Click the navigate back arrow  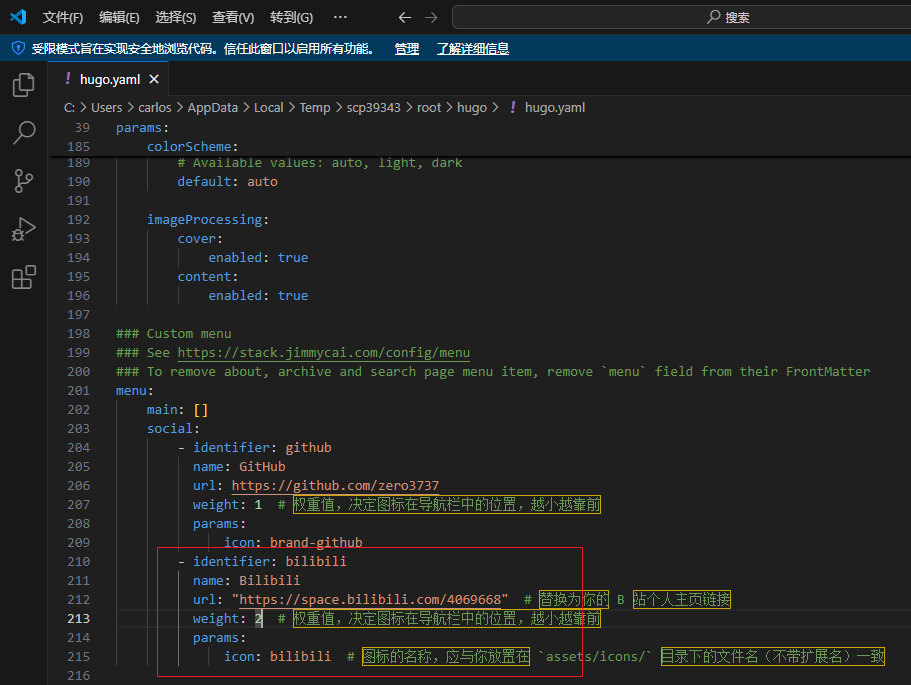pyautogui.click(x=404, y=17)
